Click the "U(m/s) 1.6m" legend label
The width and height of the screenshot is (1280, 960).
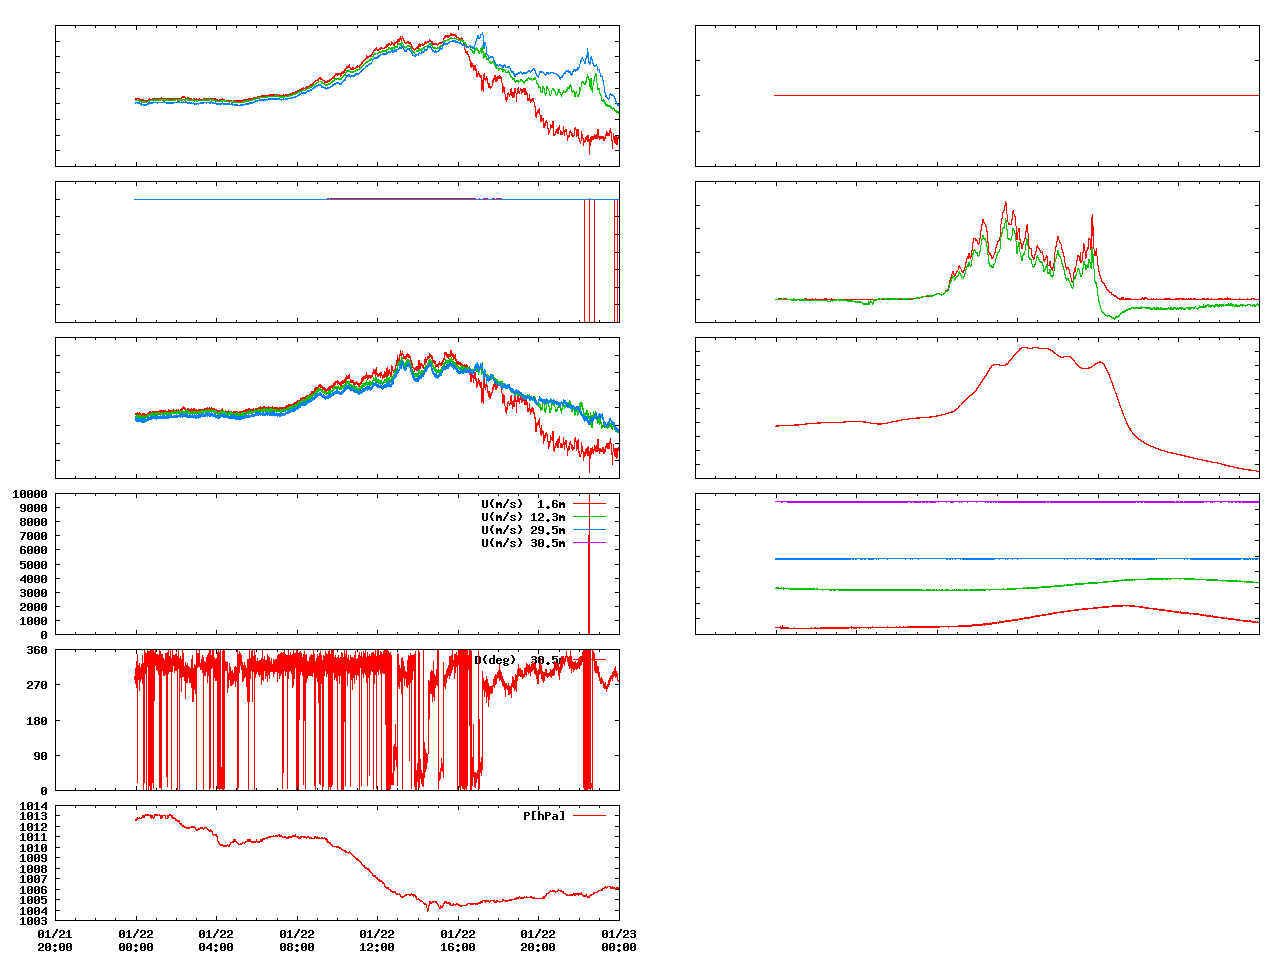click(x=522, y=504)
